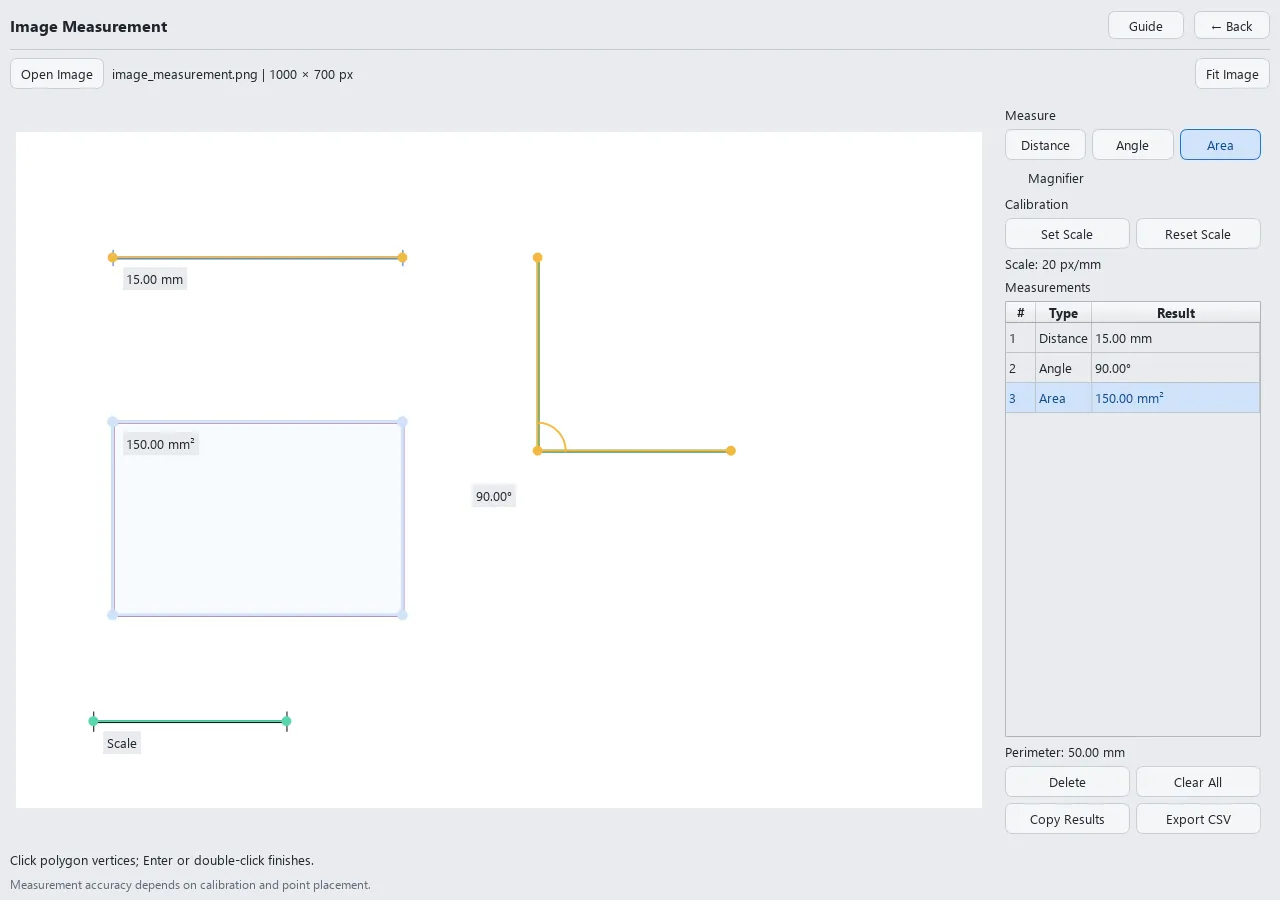Click Set Scale in Calibration
This screenshot has width=1280, height=900.
click(1067, 234)
